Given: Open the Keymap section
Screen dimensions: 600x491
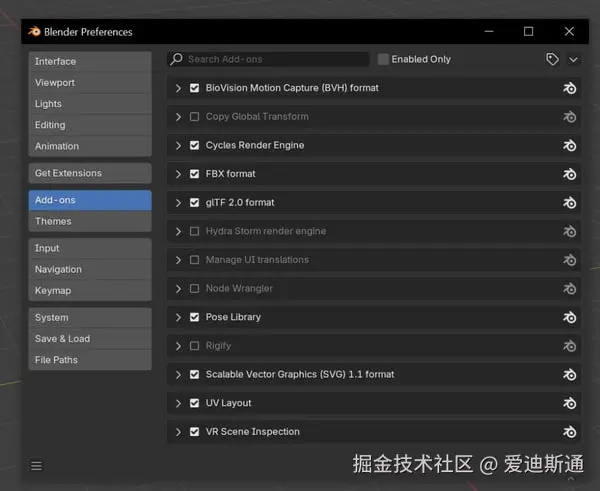Looking at the screenshot, I should click(90, 290).
